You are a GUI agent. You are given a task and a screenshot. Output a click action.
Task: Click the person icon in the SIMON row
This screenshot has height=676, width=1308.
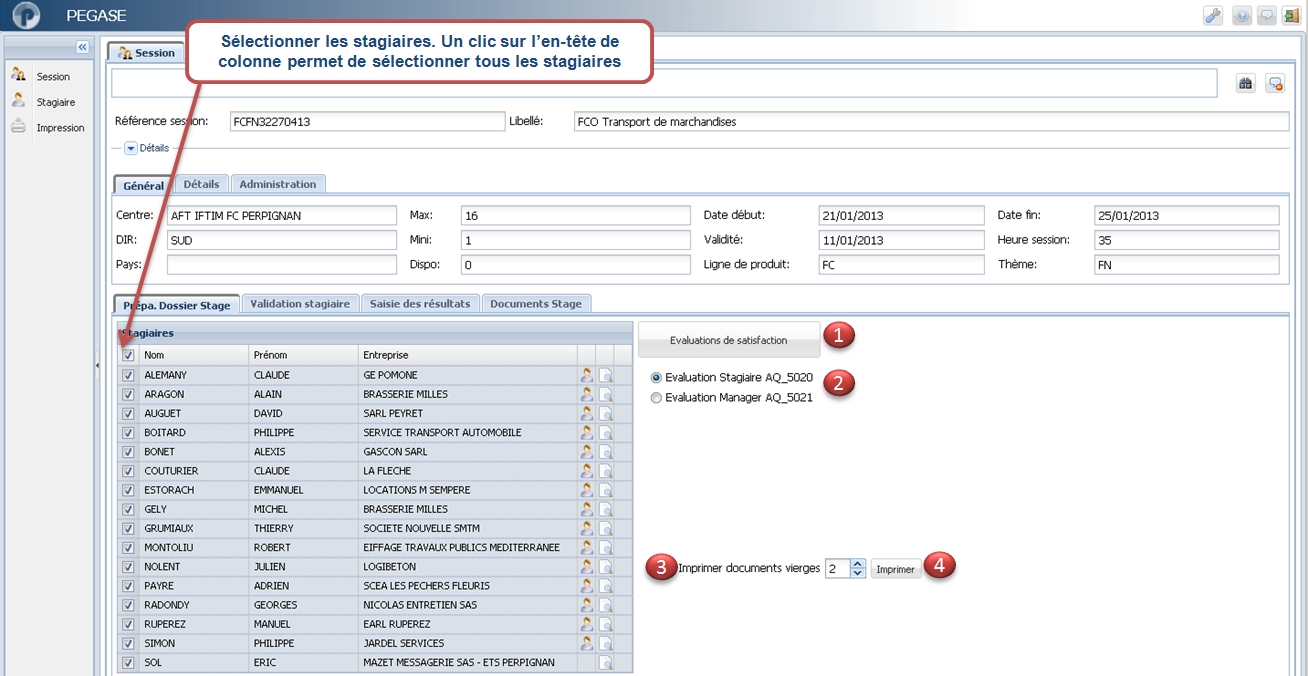click(x=587, y=643)
